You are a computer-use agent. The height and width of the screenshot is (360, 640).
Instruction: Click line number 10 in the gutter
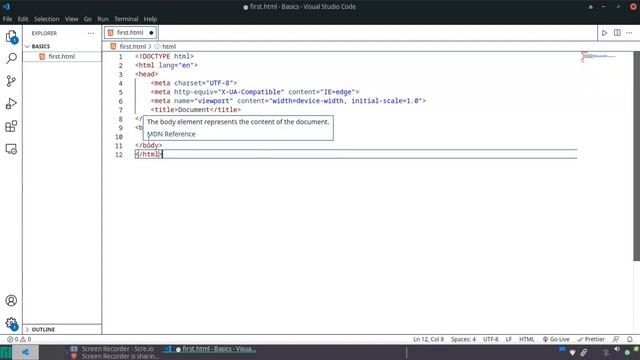(x=119, y=137)
